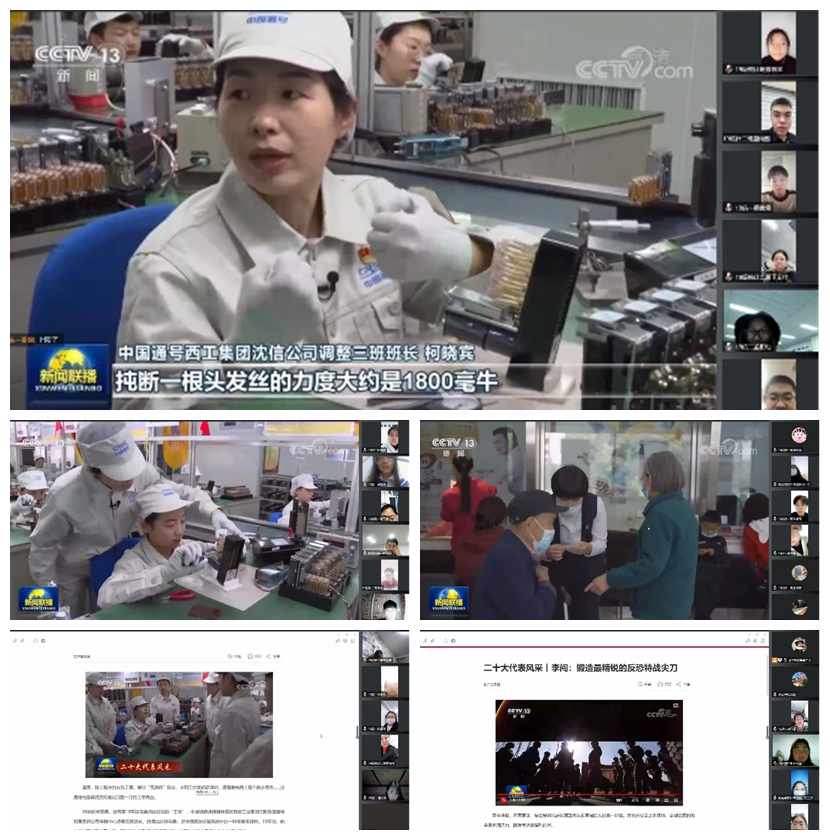Select the cartoon avatar participant beside the elderly visitors video
The height and width of the screenshot is (840, 830).
coord(799,437)
